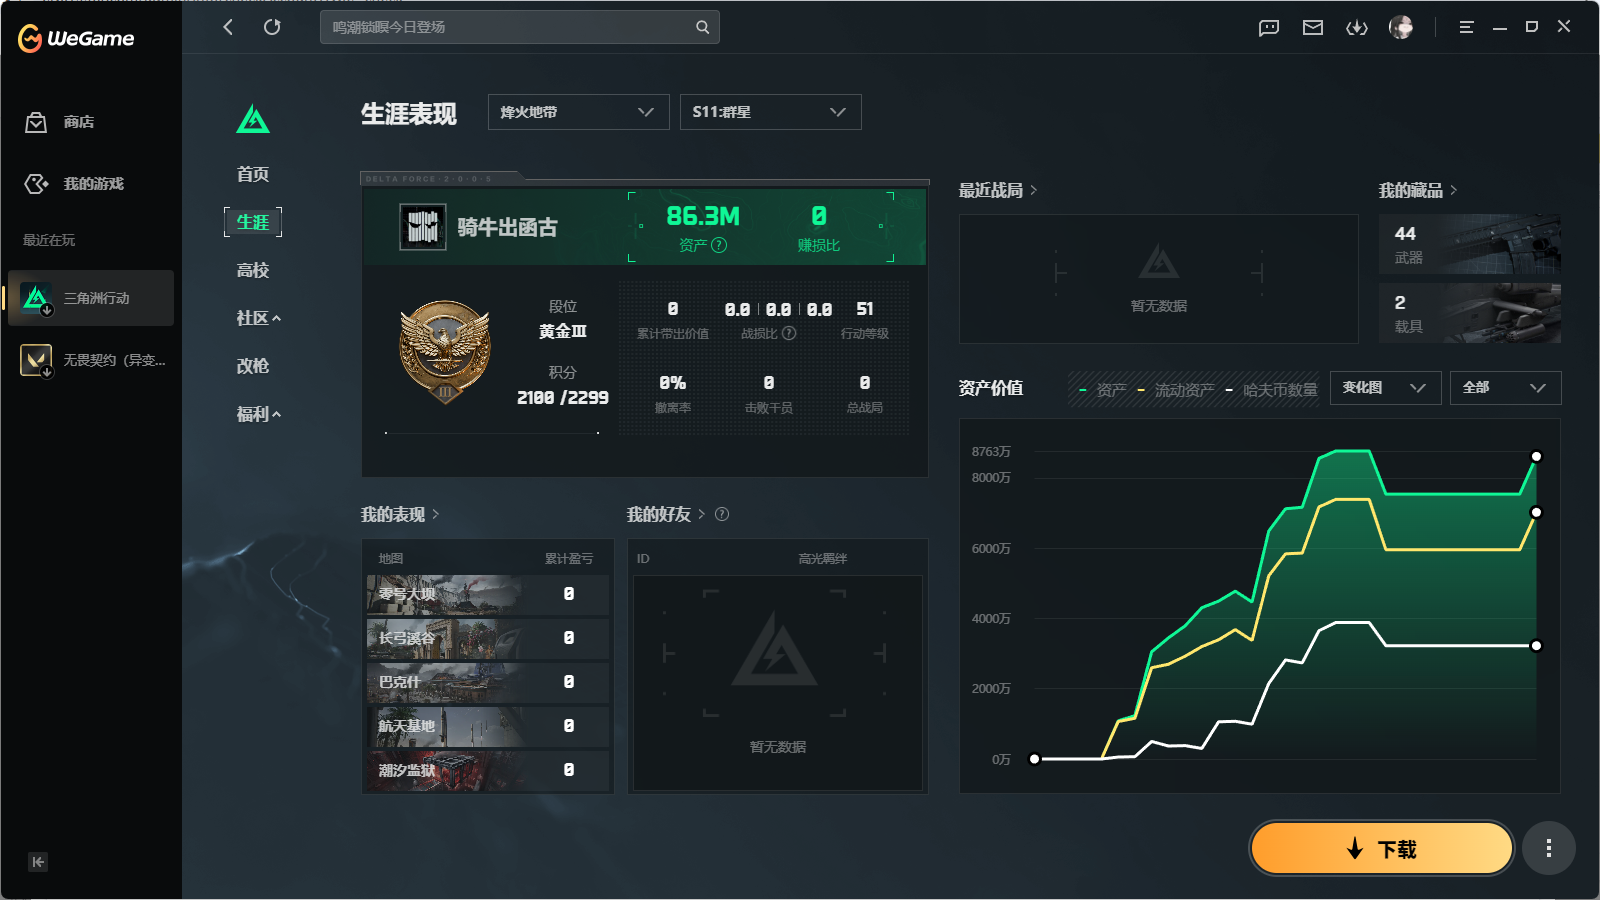The height and width of the screenshot is (900, 1600).
Task: Select the 长弓溪谷 map row
Action: tap(488, 638)
